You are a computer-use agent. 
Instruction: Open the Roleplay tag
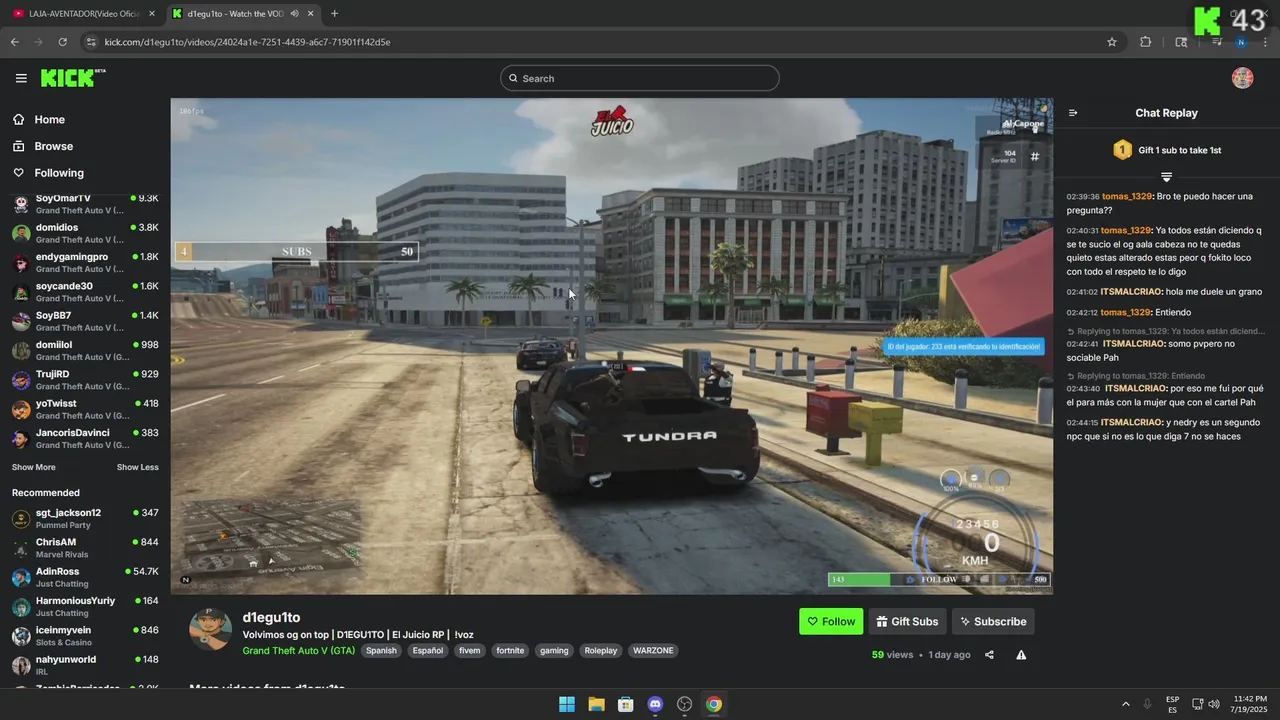601,651
